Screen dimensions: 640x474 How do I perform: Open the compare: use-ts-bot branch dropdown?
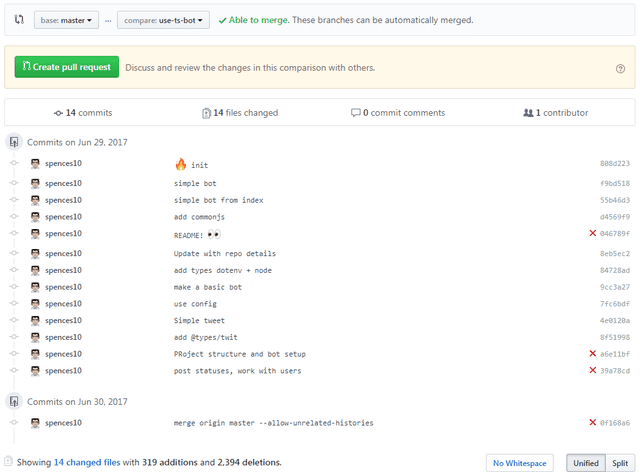click(x=163, y=20)
